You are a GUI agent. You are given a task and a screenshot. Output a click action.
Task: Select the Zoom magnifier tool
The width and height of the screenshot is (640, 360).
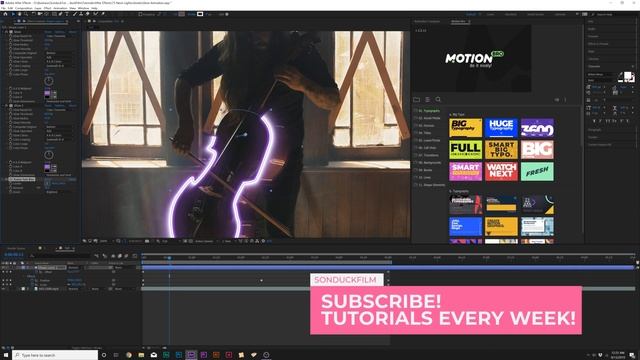[x=26, y=14]
